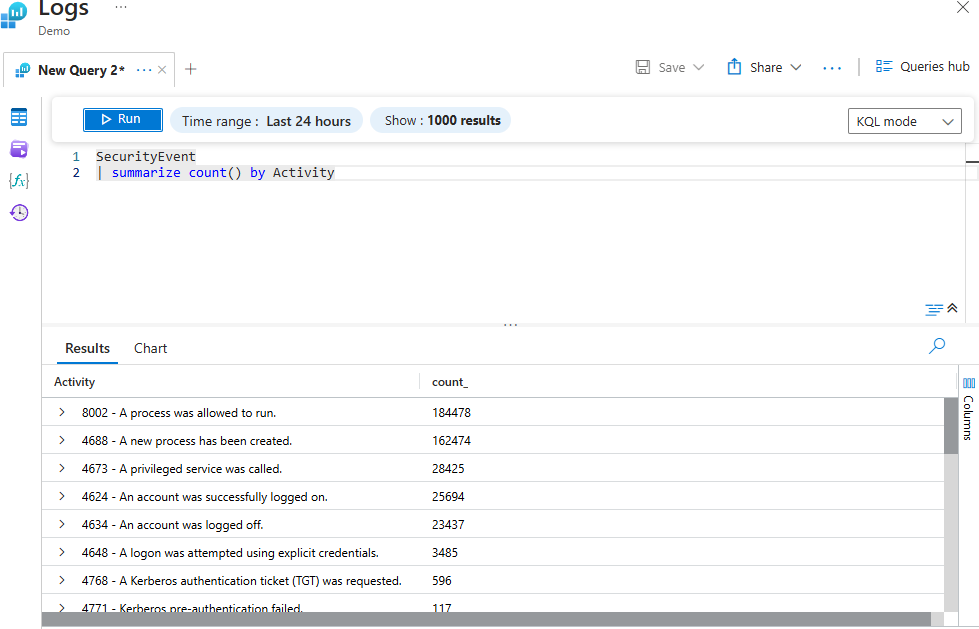This screenshot has width=979, height=629.
Task: Close the New Query 2 tab
Action: [162, 70]
